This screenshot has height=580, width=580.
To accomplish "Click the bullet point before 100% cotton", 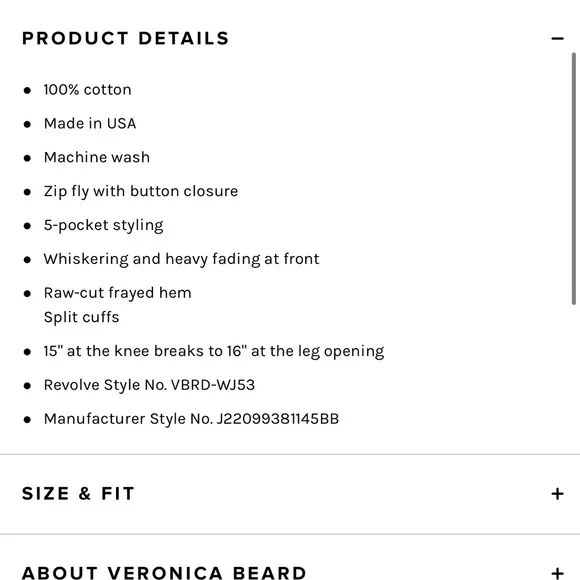I will tap(27, 90).
